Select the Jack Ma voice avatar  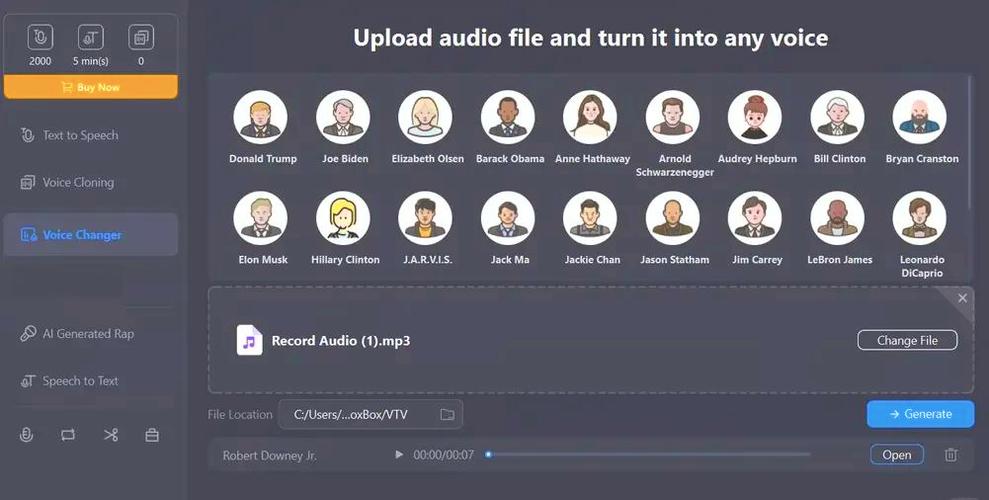click(508, 218)
